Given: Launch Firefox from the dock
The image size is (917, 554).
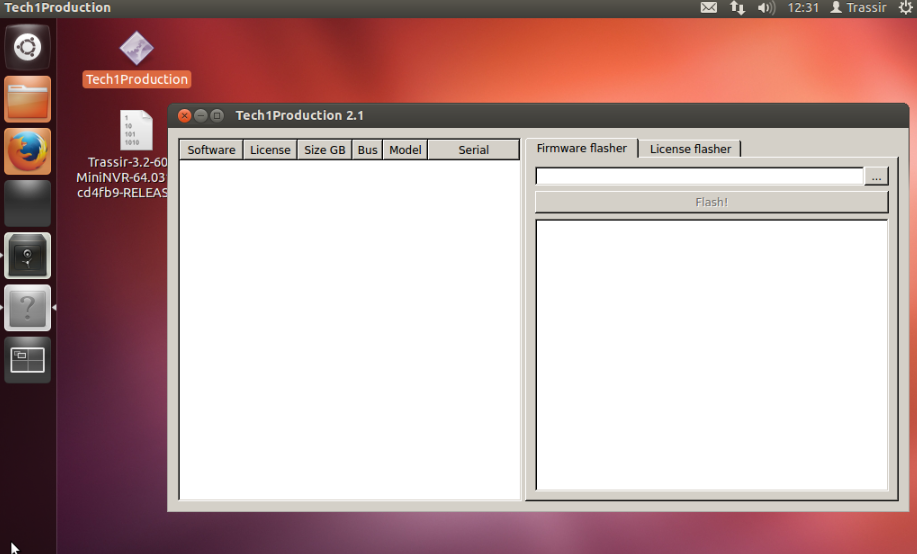Looking at the screenshot, I should [x=27, y=152].
